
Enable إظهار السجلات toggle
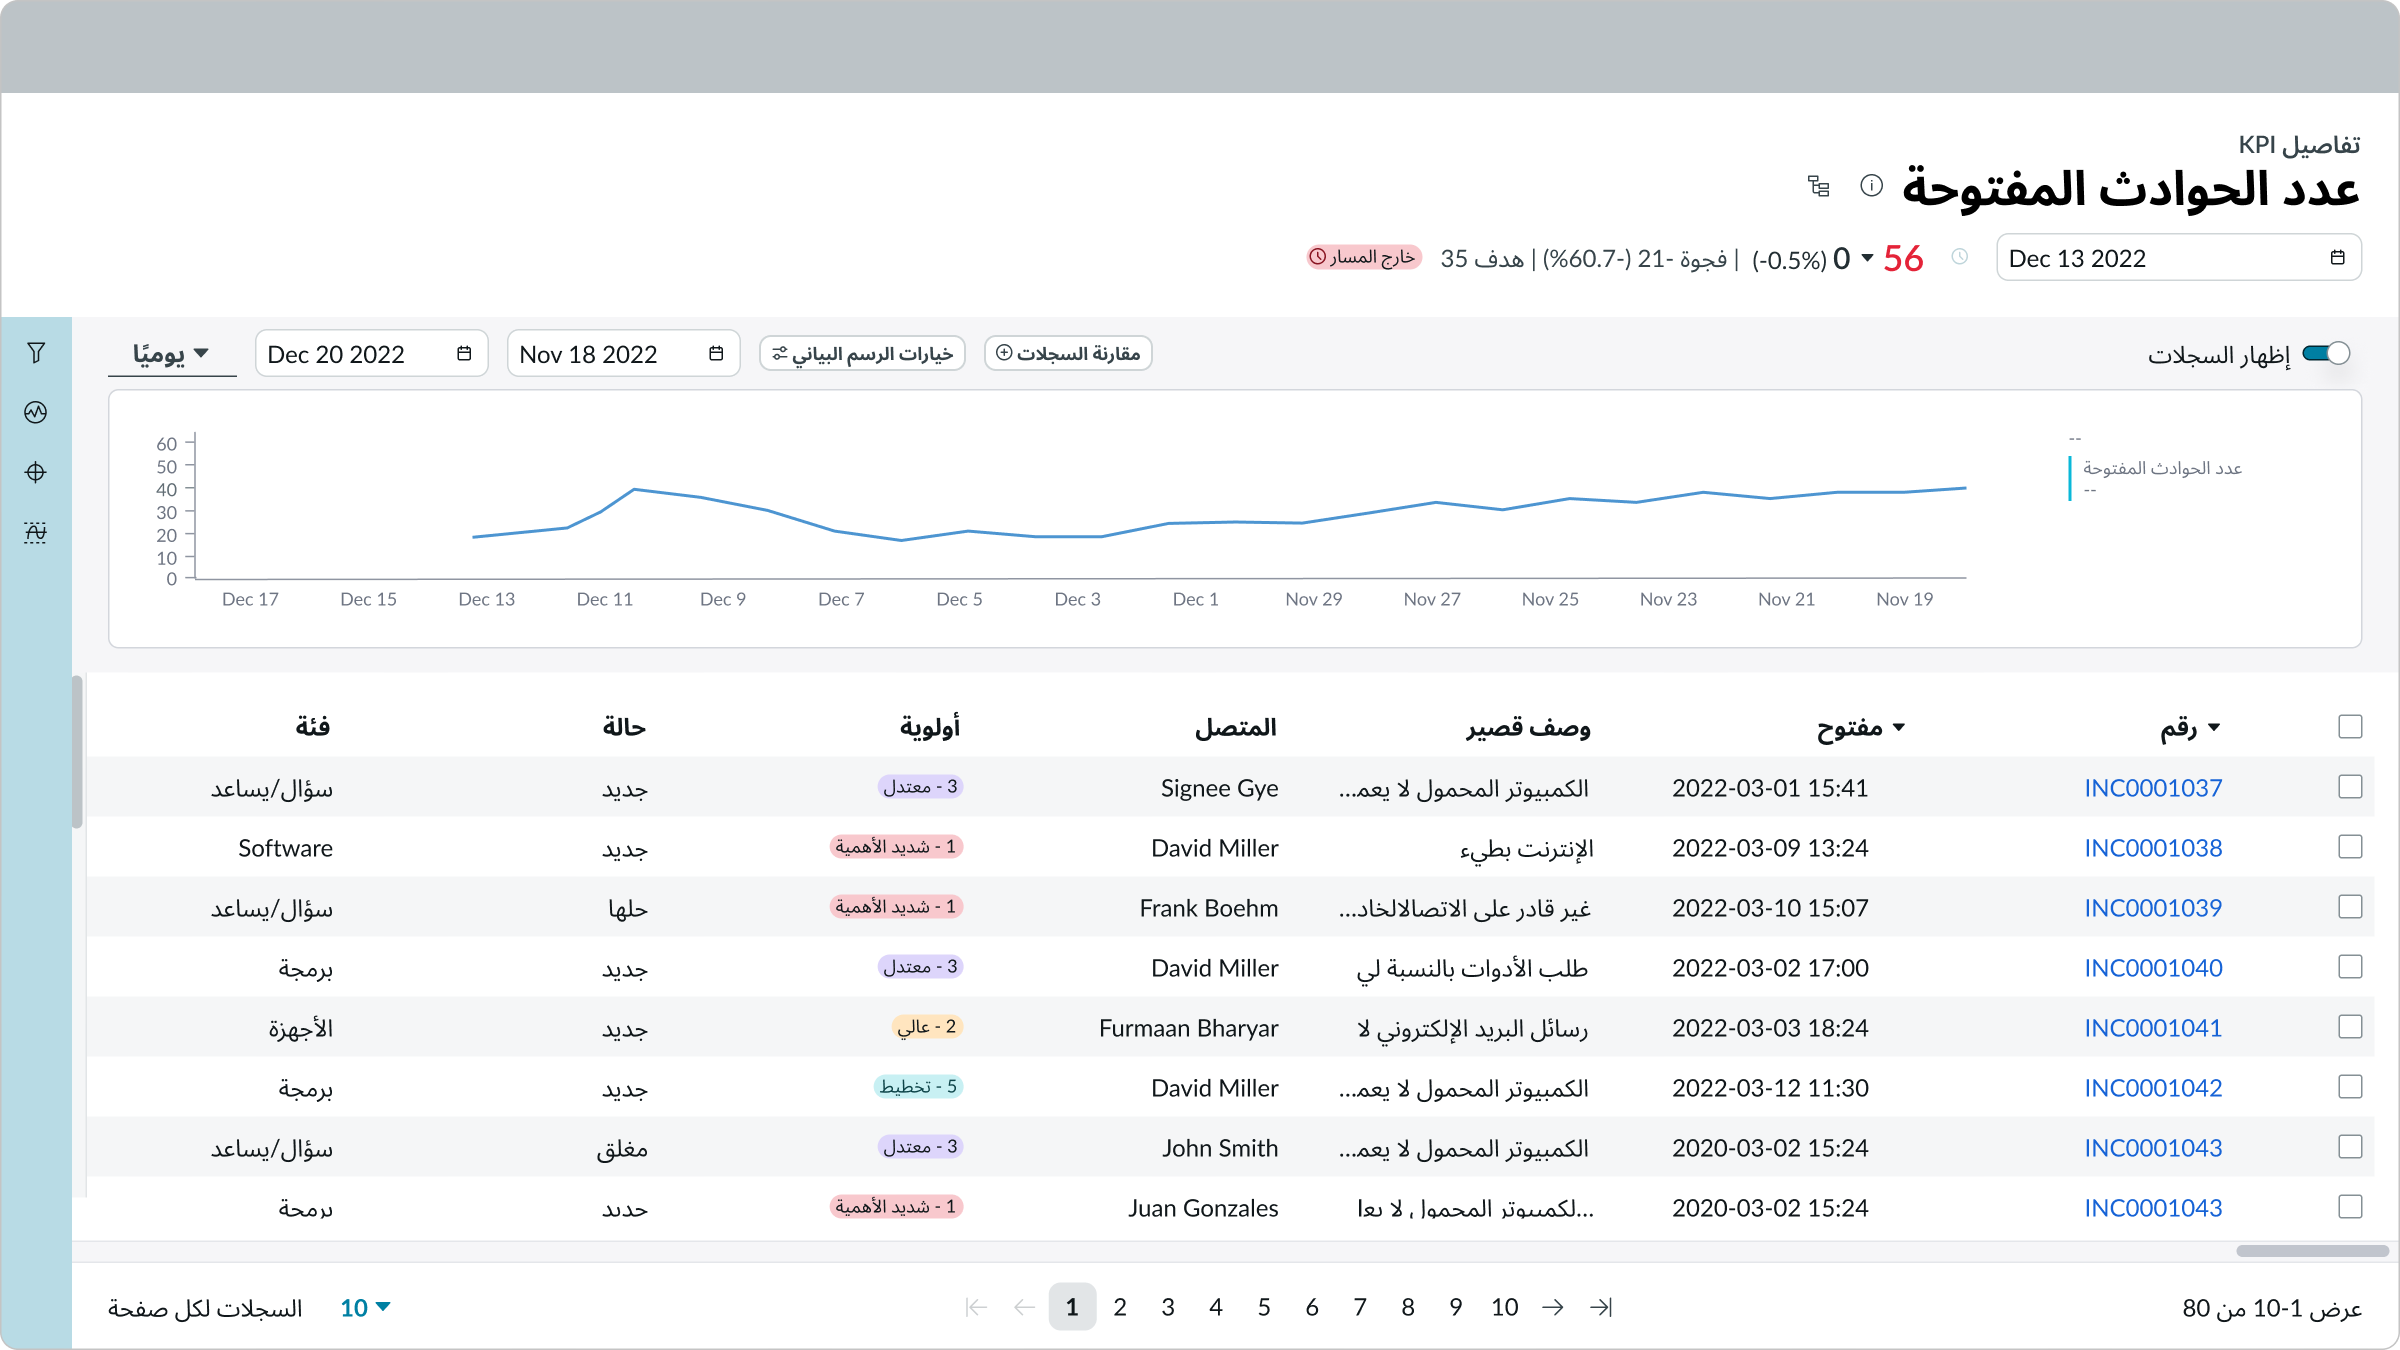coord(2326,353)
